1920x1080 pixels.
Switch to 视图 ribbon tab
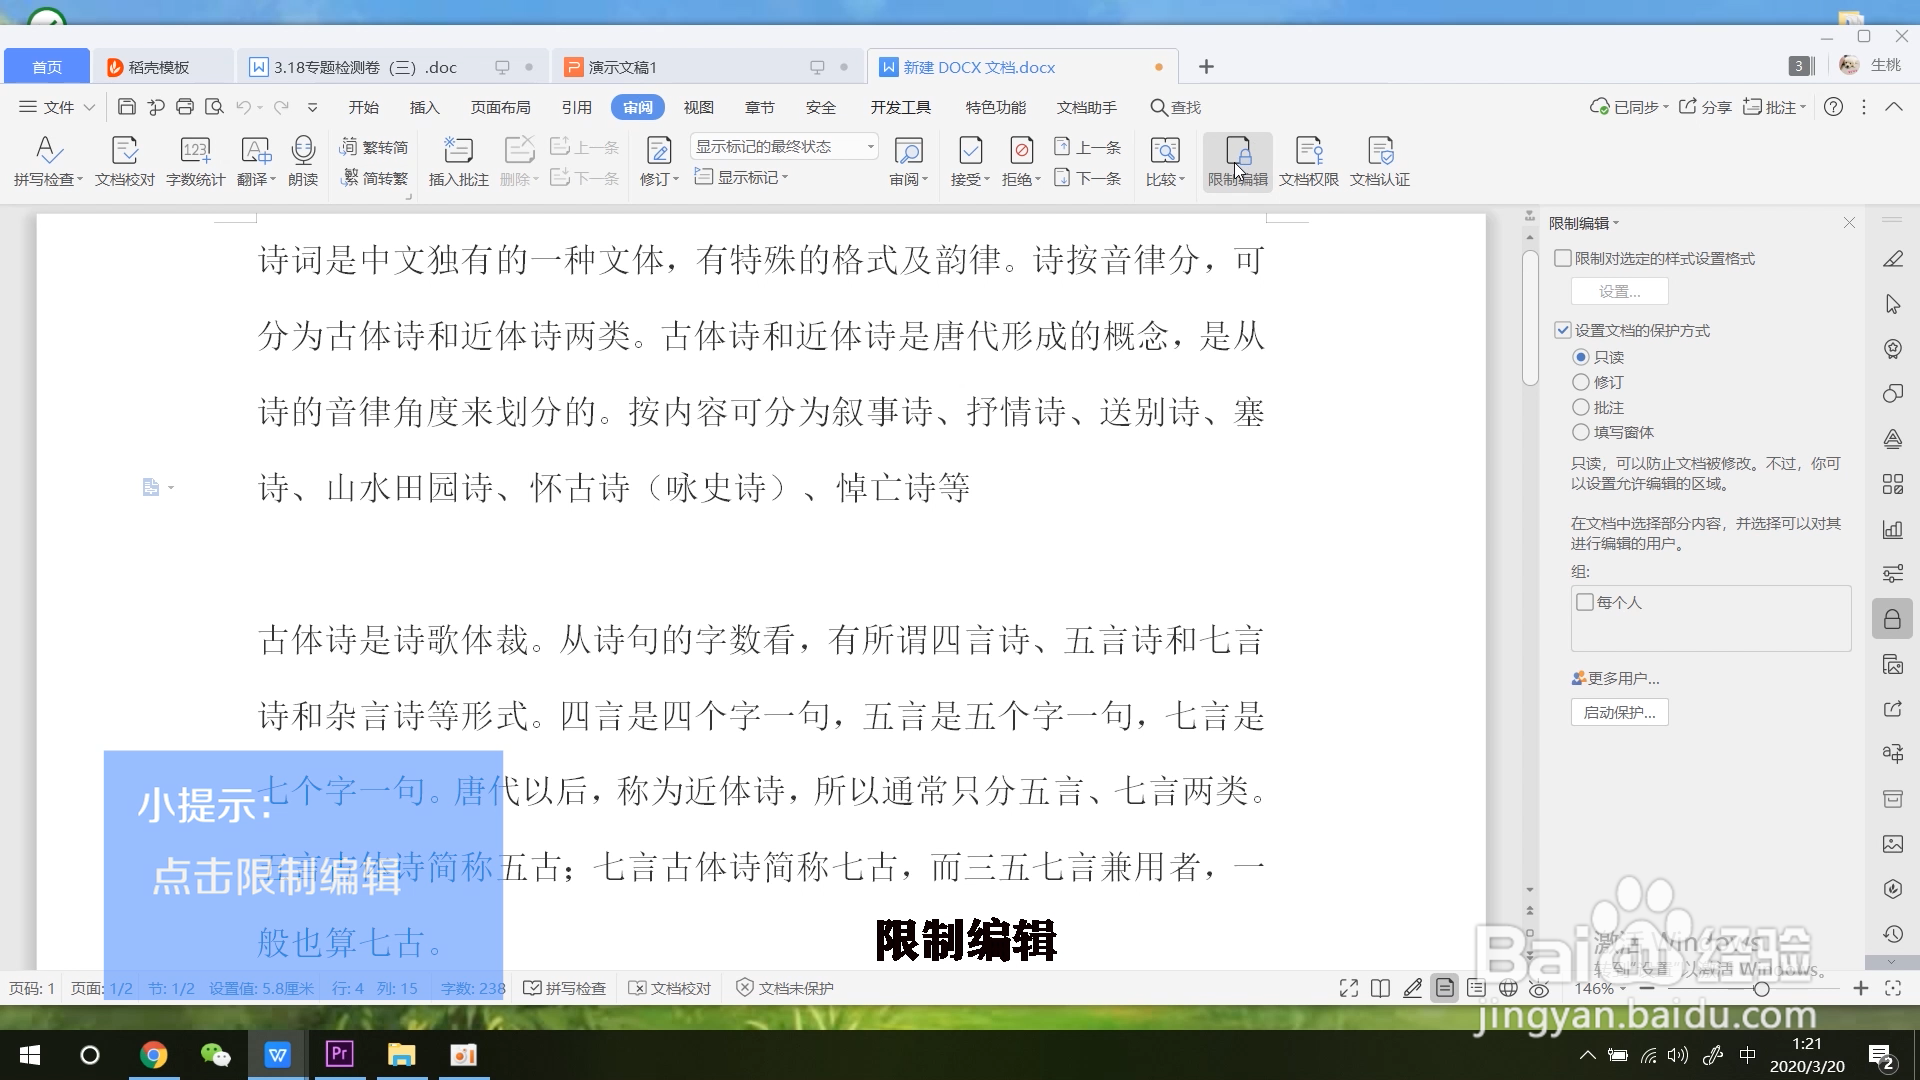tap(698, 107)
